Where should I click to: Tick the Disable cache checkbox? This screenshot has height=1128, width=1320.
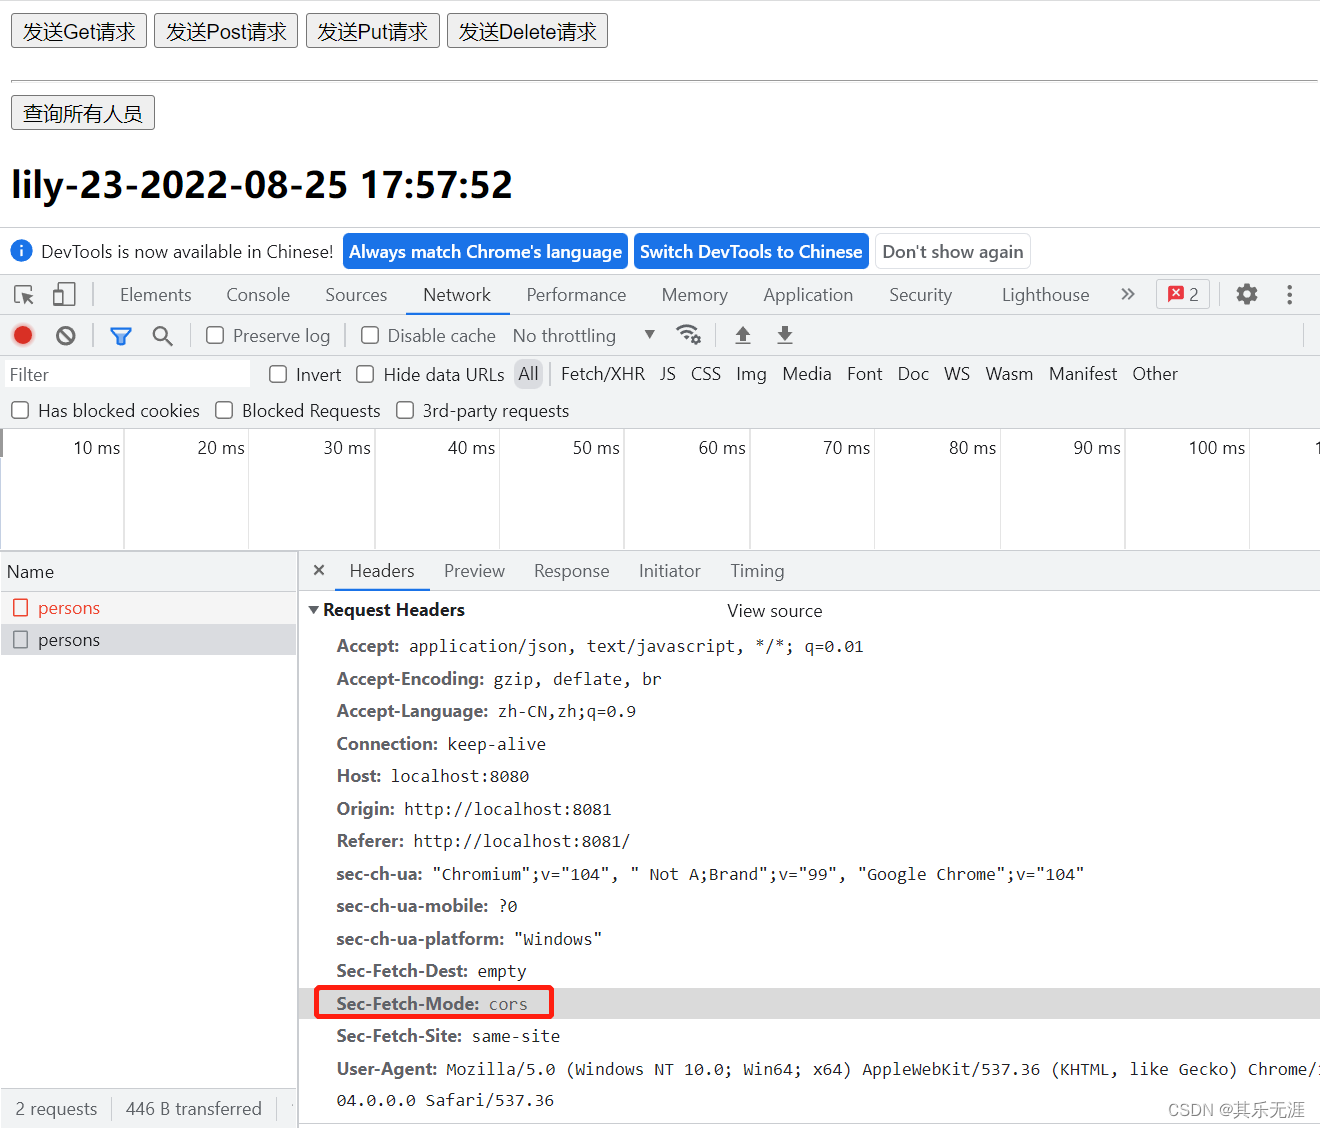click(370, 336)
